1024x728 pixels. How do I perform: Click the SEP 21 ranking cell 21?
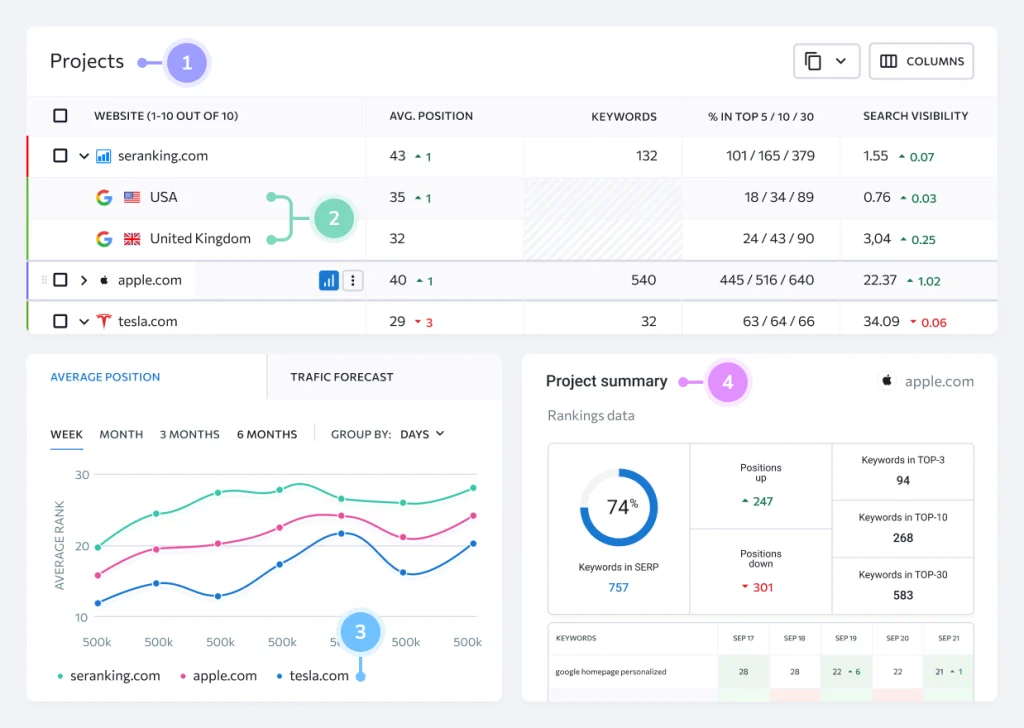click(x=948, y=671)
